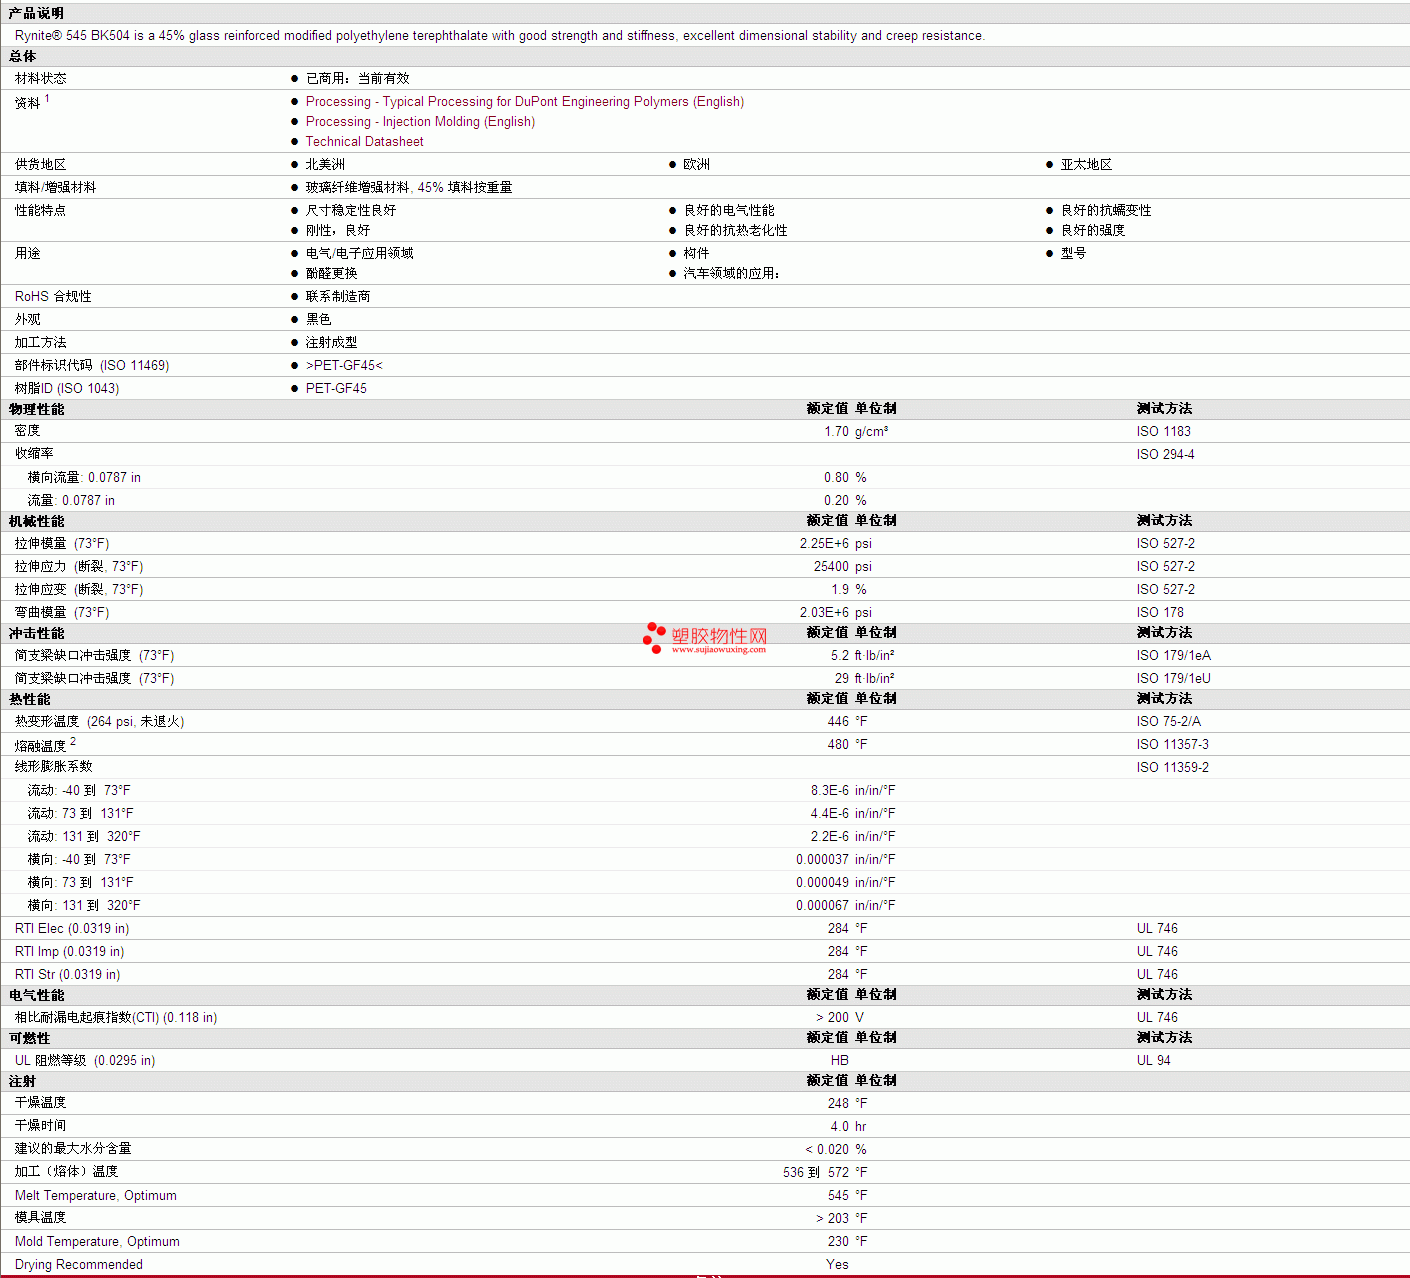Click the bullet before 欧洲

click(x=672, y=164)
